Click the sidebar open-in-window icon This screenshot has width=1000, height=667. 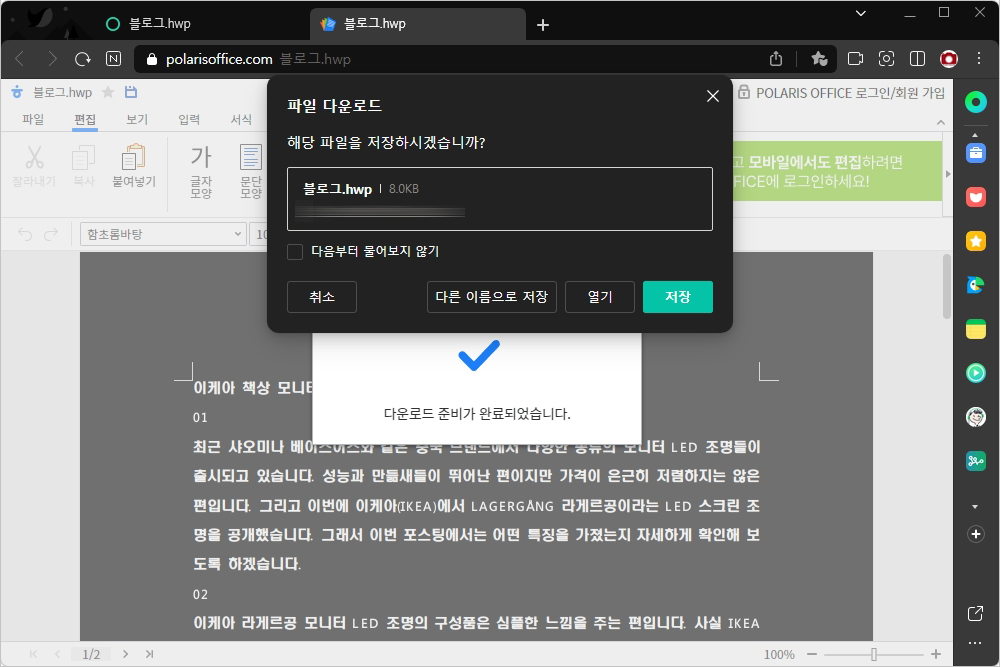975,613
